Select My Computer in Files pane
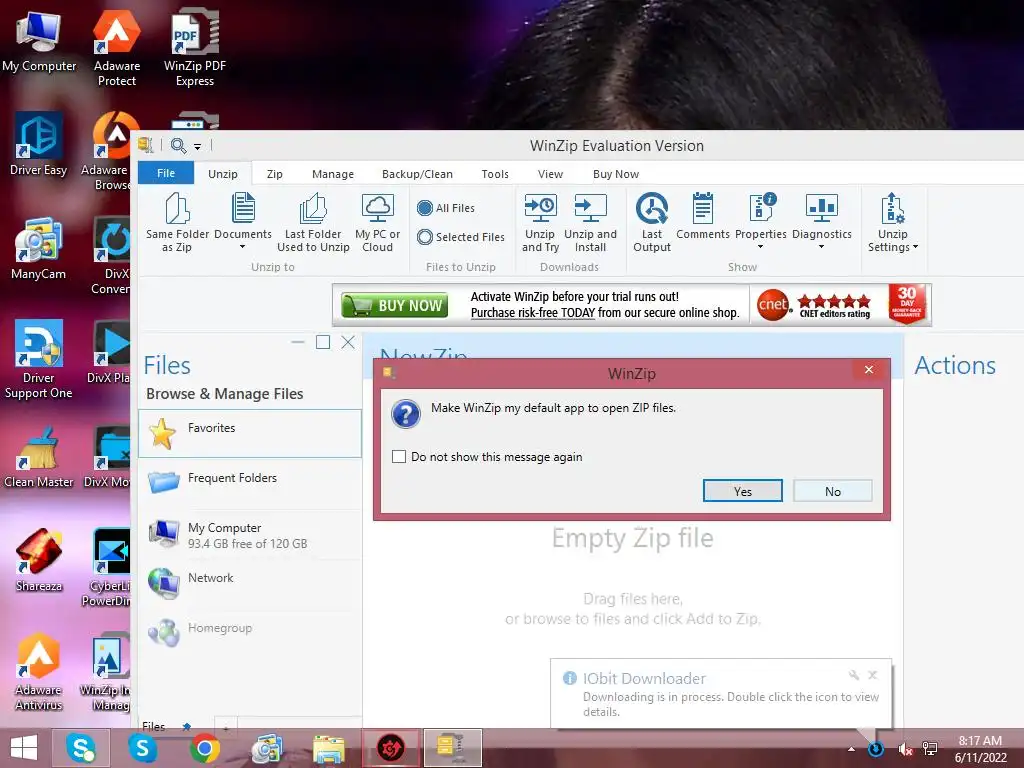Image resolution: width=1024 pixels, height=768 pixels. click(249, 534)
